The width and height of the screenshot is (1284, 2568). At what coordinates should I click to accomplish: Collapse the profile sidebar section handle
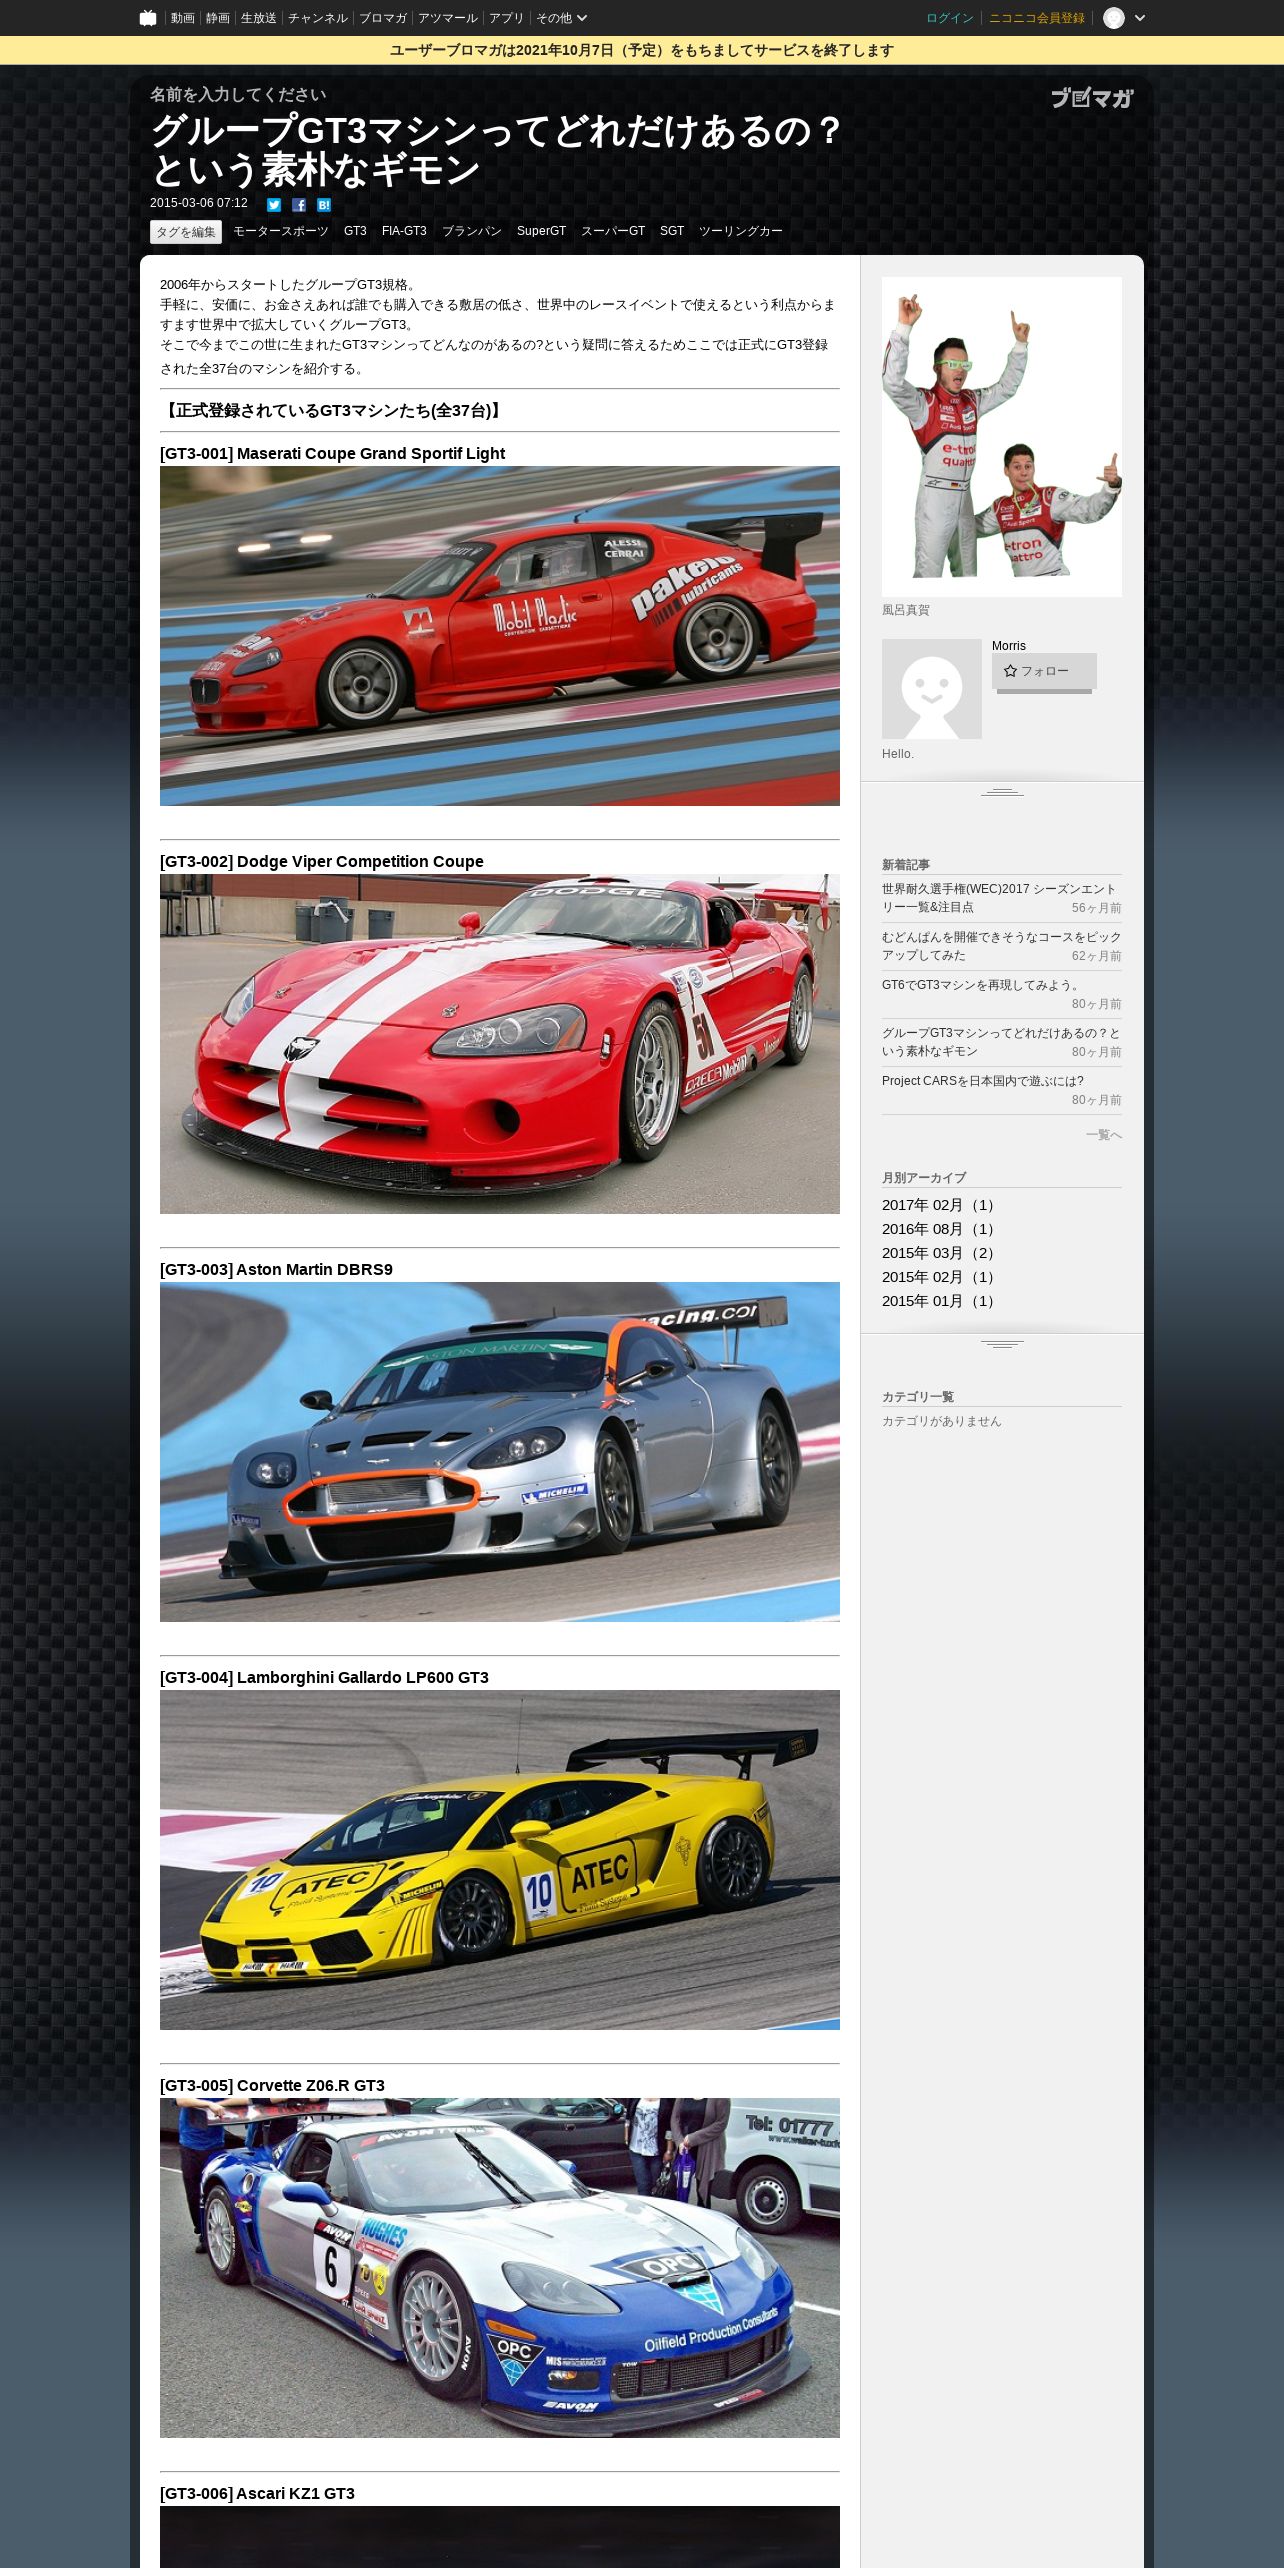[1002, 792]
